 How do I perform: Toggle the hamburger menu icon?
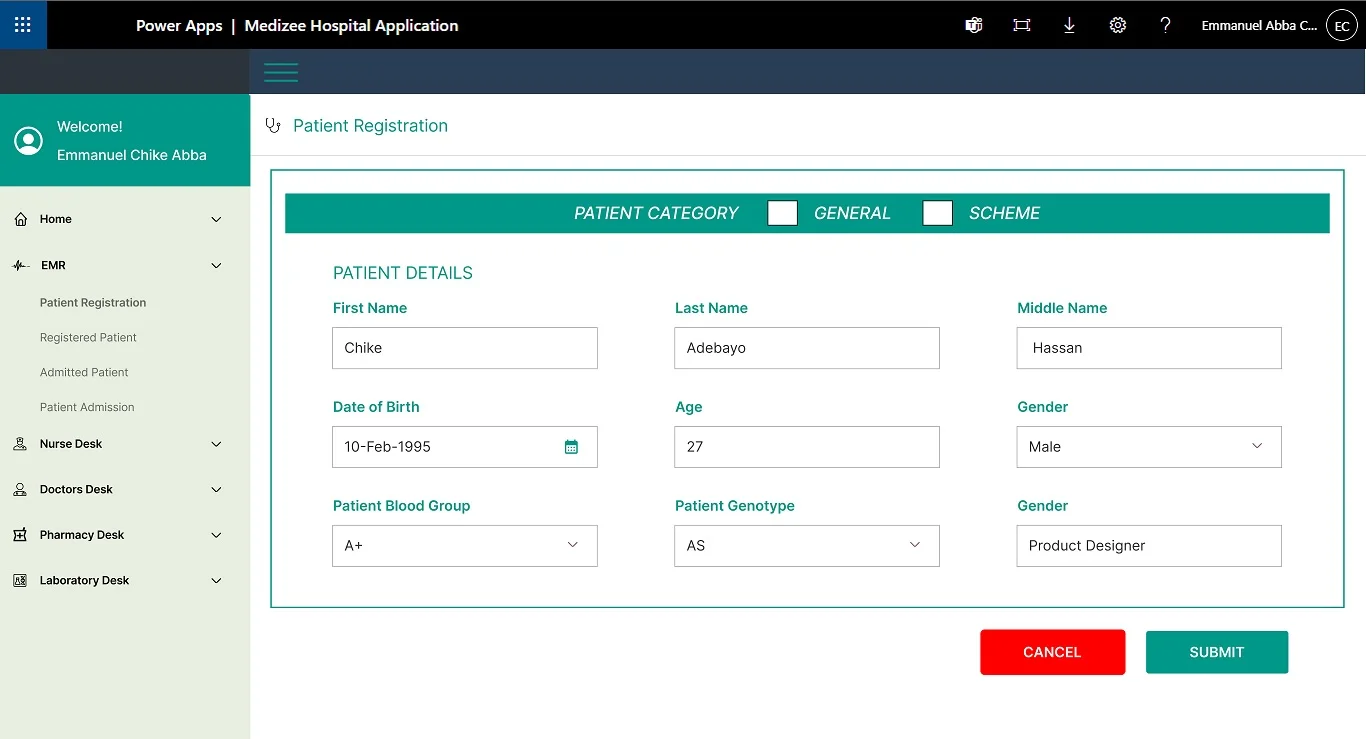click(x=281, y=72)
